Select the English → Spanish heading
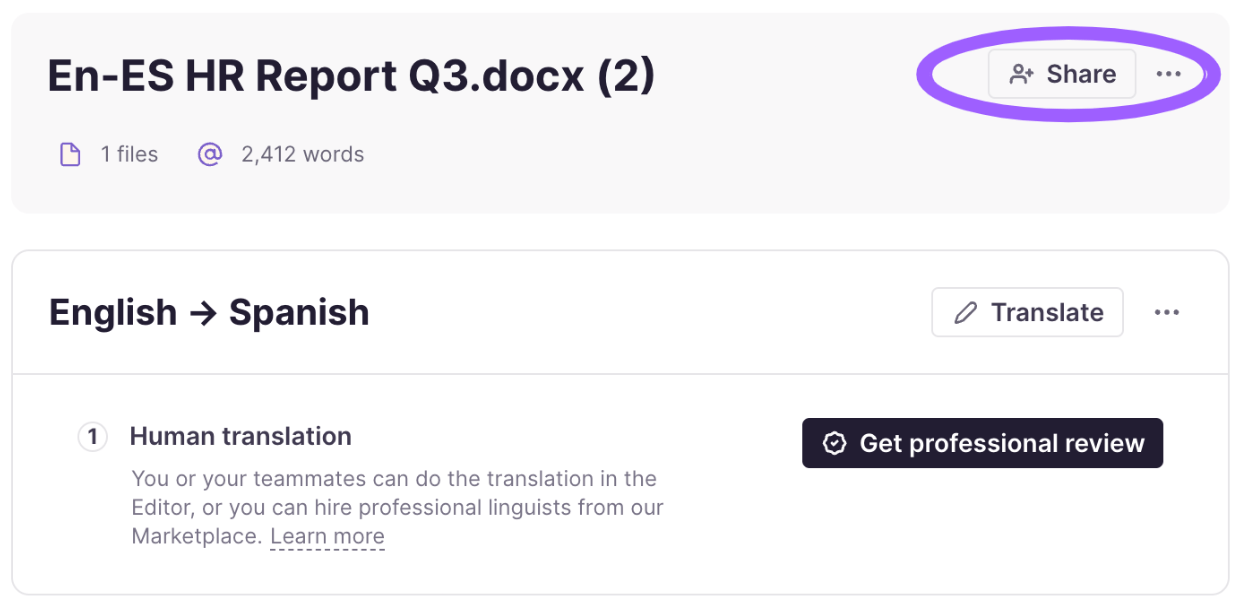The width and height of the screenshot is (1242, 606). tap(209, 312)
